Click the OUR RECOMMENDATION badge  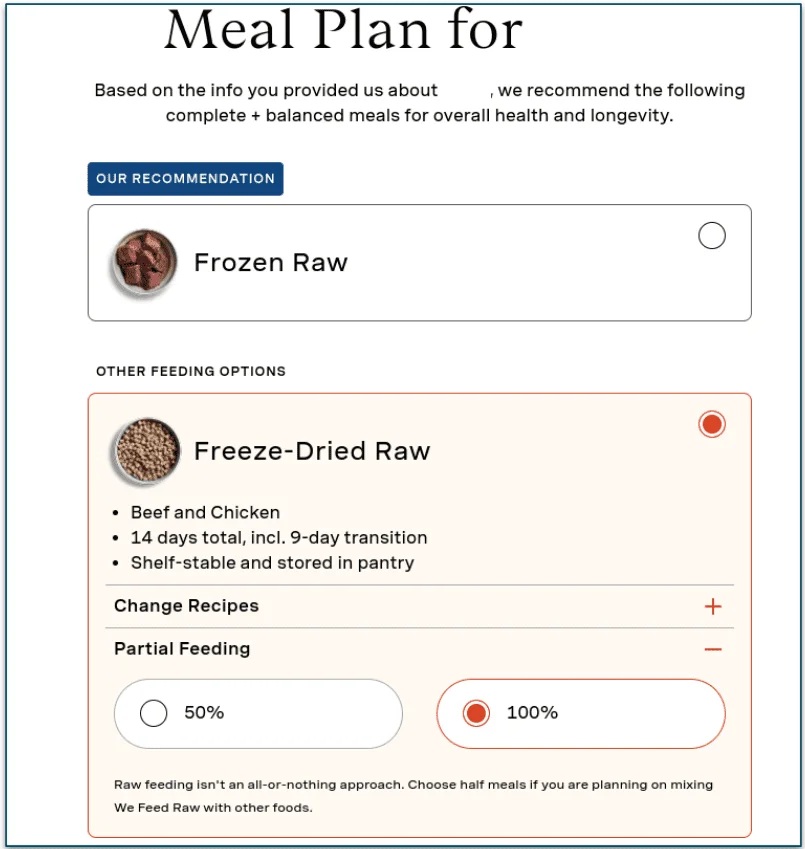click(x=185, y=178)
